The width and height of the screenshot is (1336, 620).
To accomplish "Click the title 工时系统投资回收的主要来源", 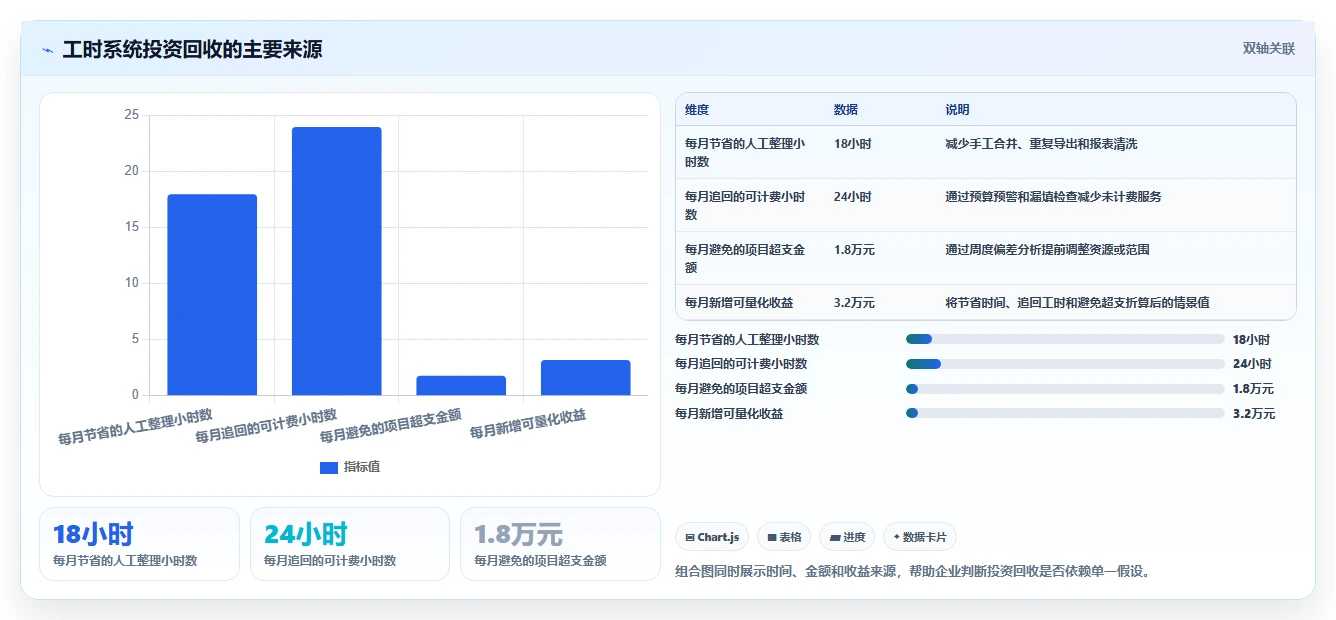I will point(192,50).
